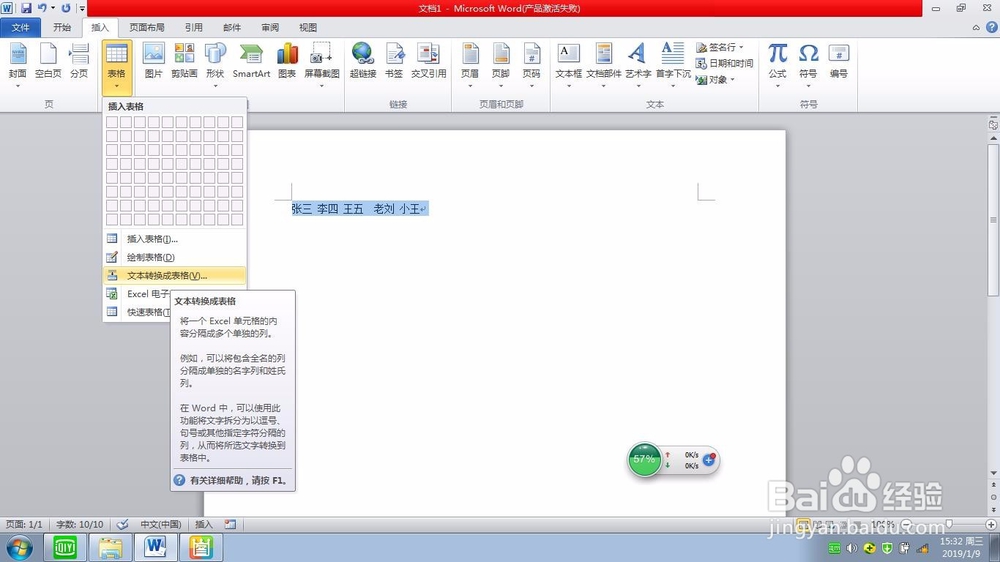This screenshot has height=562, width=1000.
Task: Zoom in with the plus button
Action: point(990,524)
